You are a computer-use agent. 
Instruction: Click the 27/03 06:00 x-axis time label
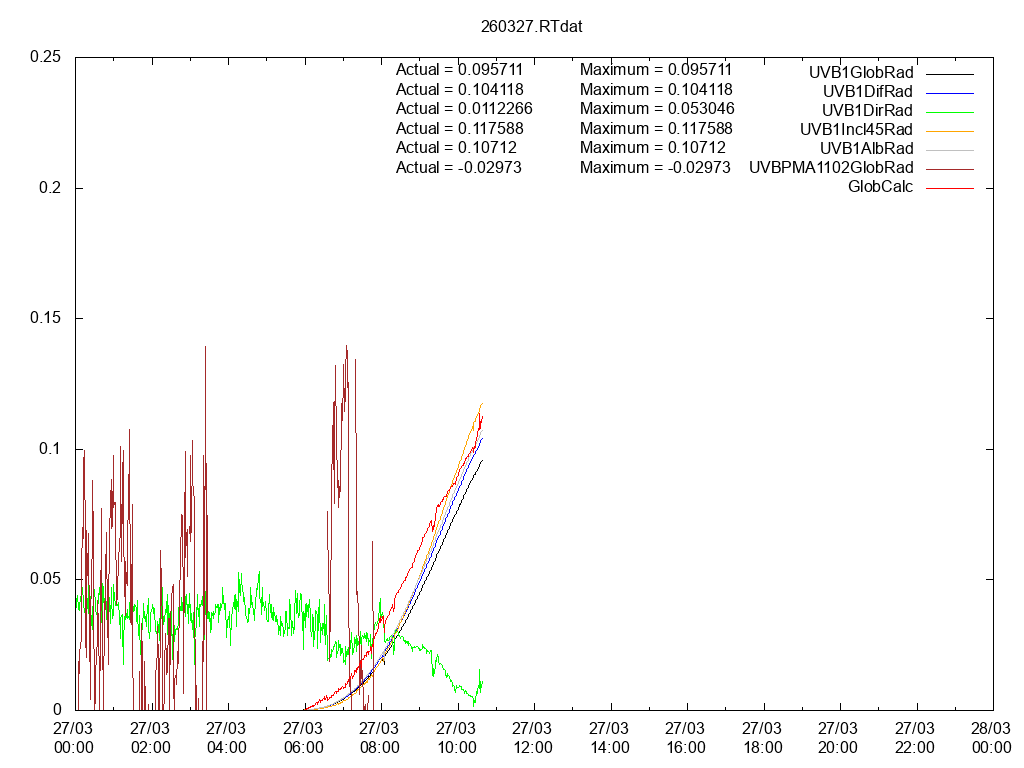[304, 738]
